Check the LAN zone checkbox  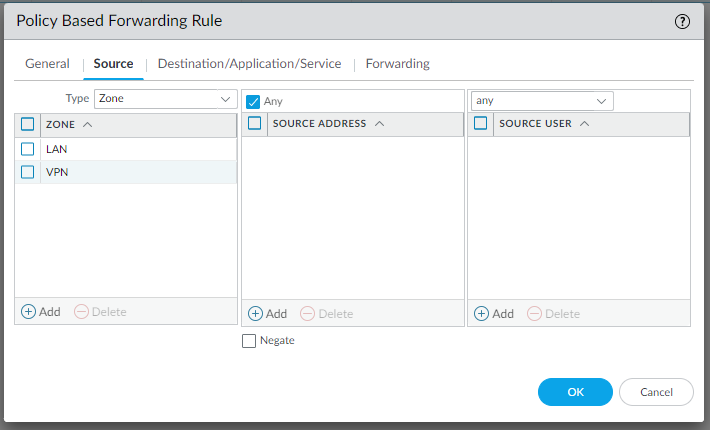pyautogui.click(x=28, y=149)
